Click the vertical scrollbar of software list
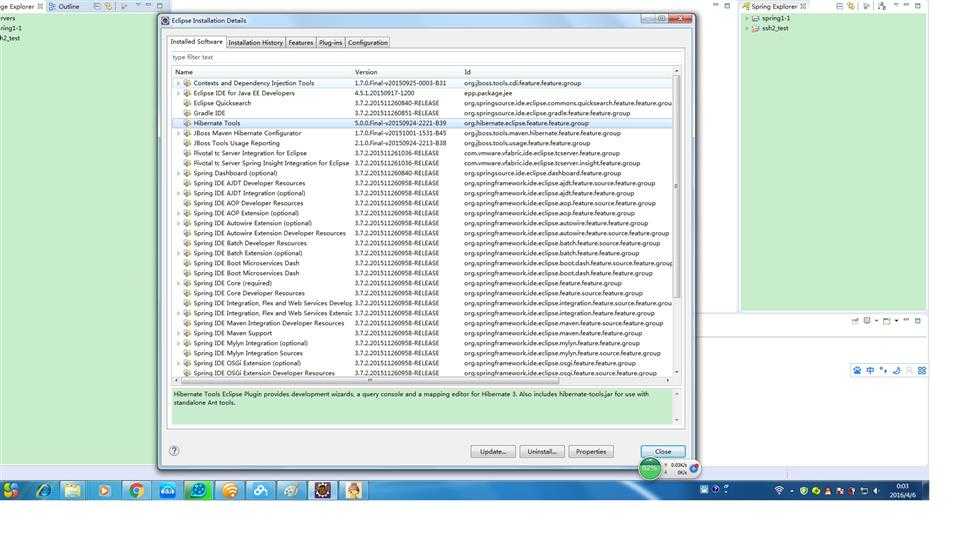Screen dimensions: 960x540 click(676, 184)
